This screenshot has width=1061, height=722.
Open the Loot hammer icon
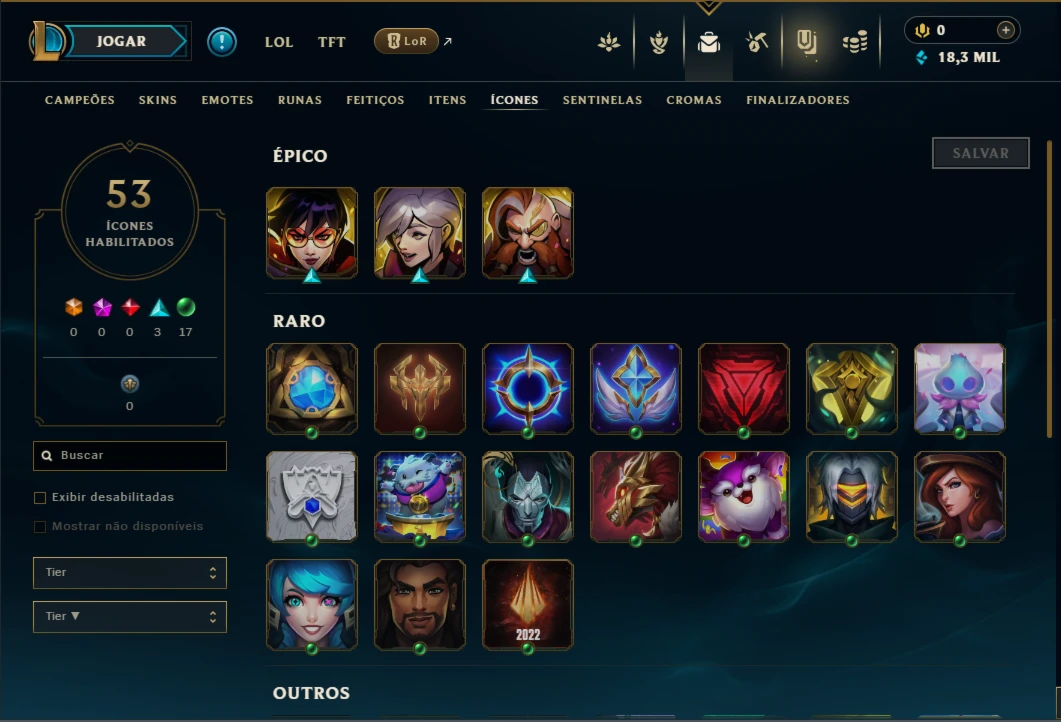[x=757, y=43]
